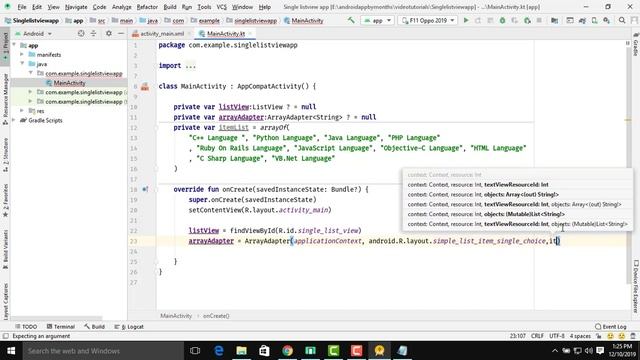Open the Build menu
Screen dimensions: 640x360
coord(170,7)
